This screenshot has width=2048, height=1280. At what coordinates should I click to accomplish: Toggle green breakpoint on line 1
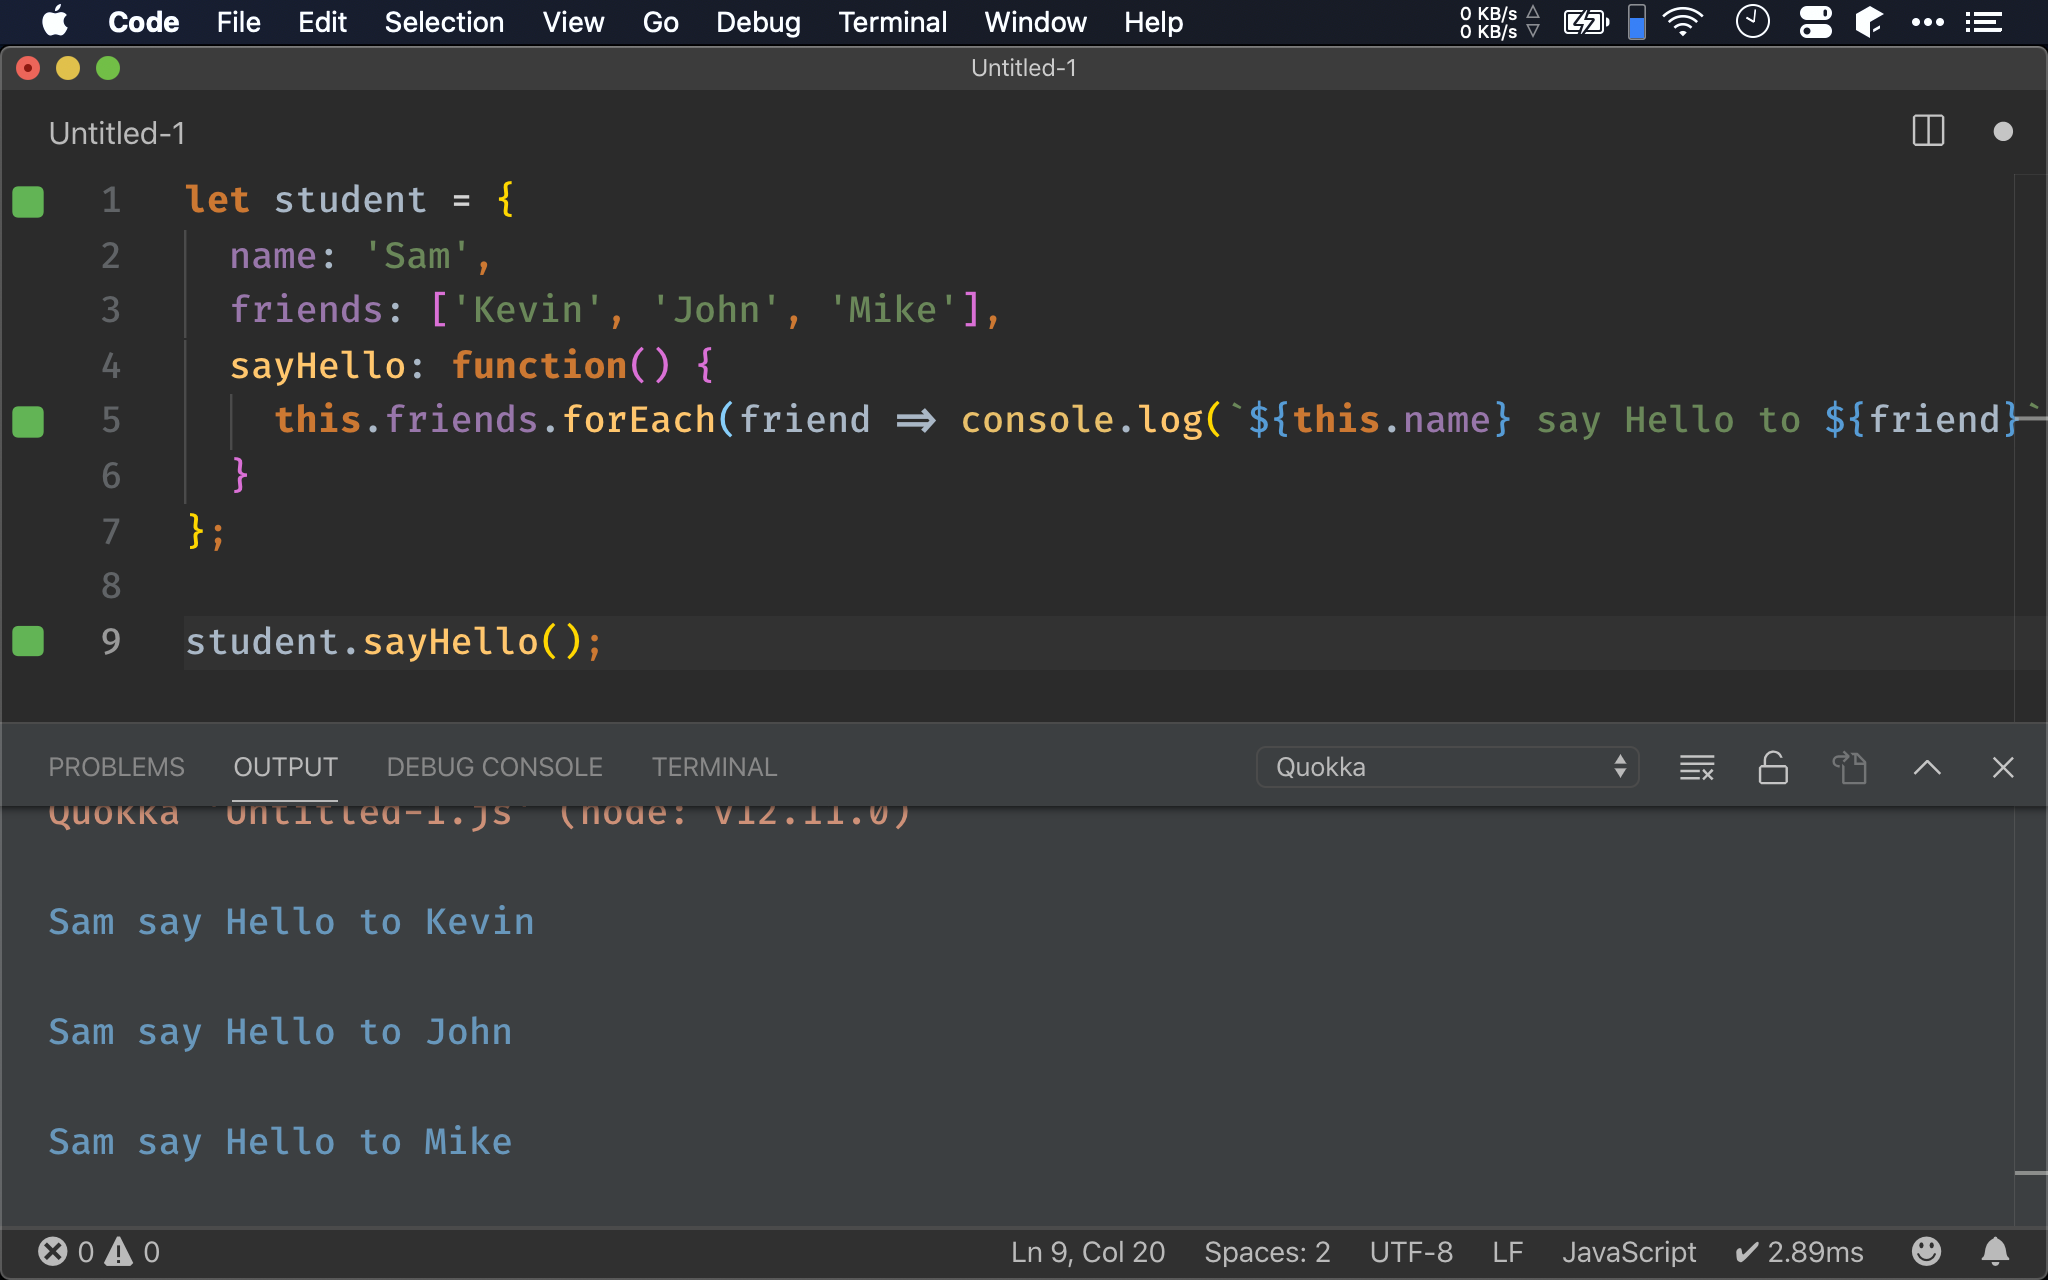(27, 199)
